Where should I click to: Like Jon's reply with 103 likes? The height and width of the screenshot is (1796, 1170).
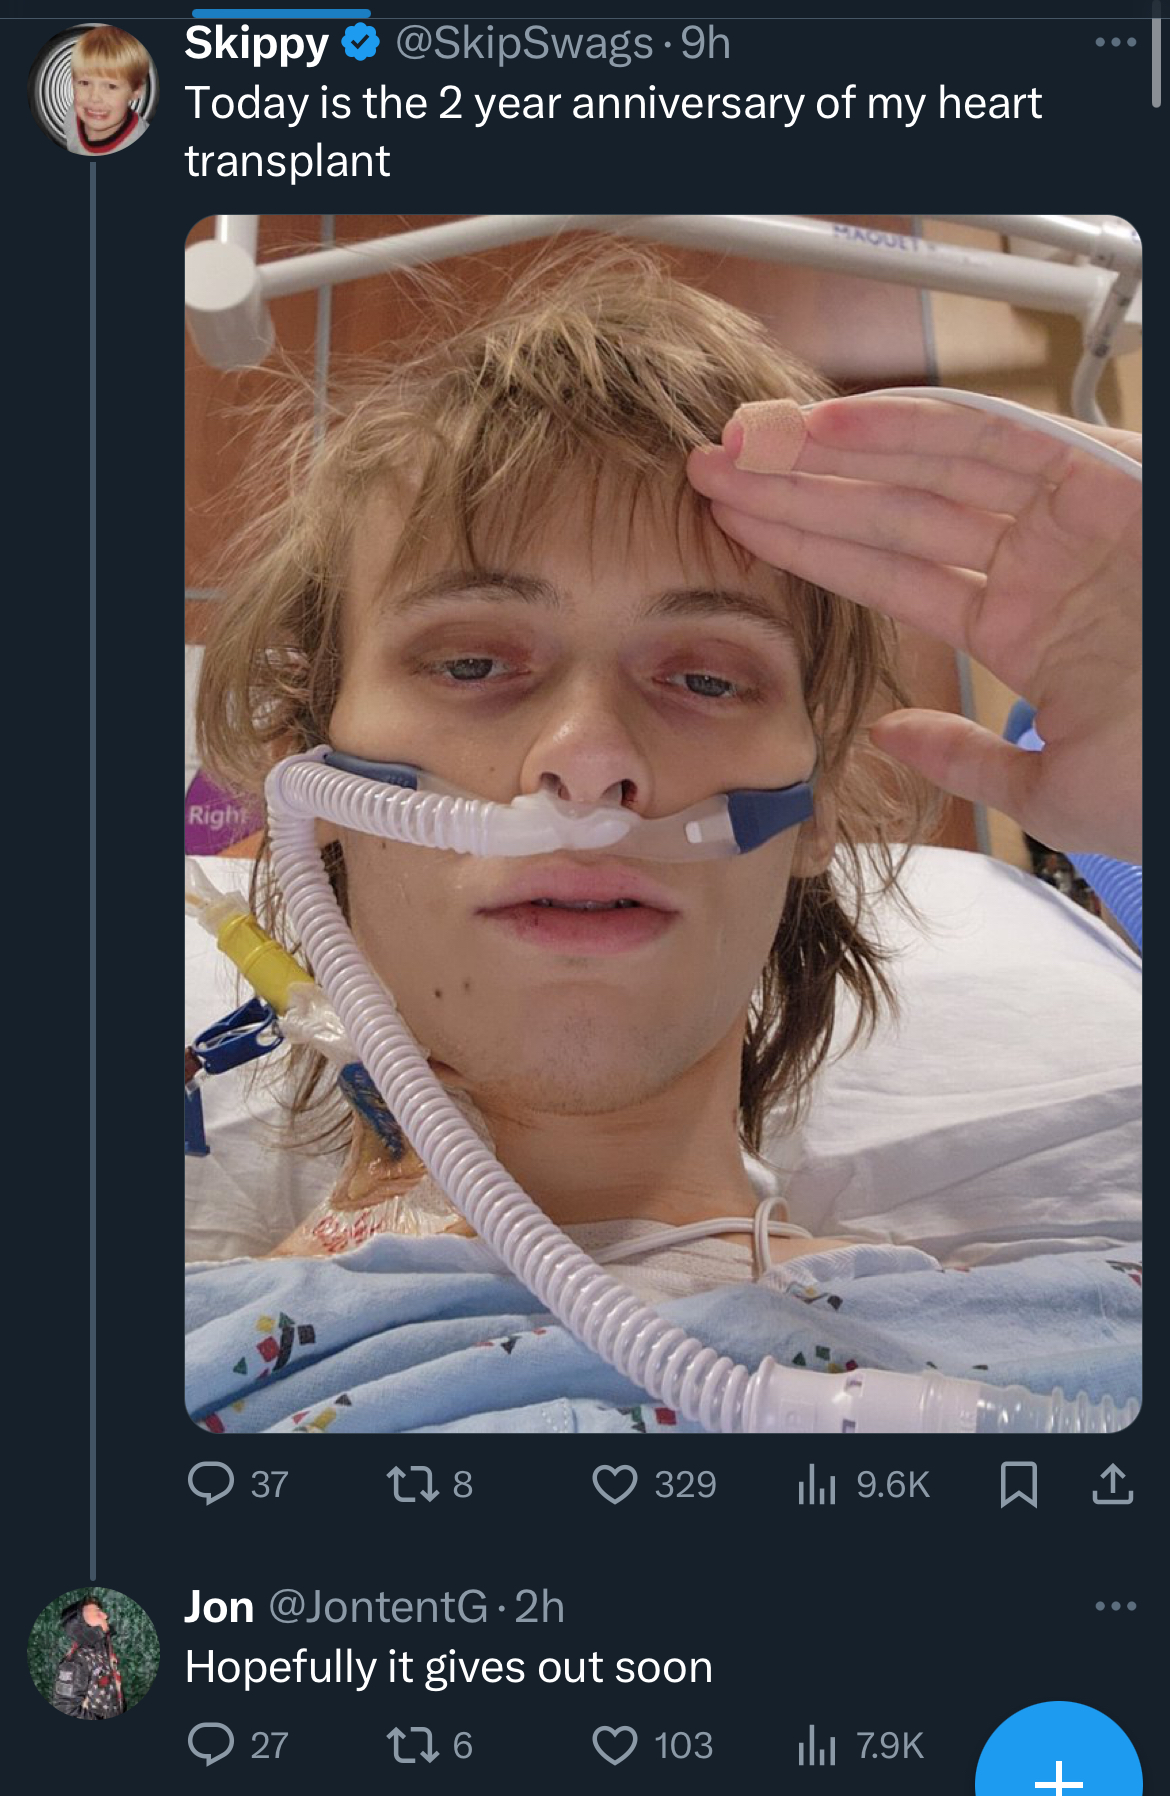(653, 1745)
